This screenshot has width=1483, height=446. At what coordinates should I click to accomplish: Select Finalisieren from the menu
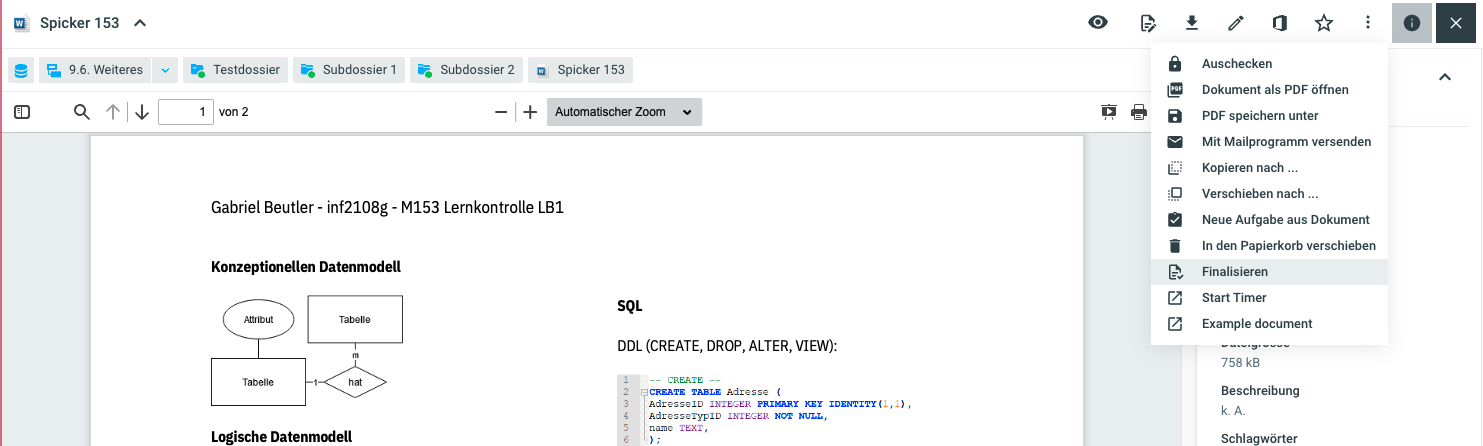click(1234, 272)
